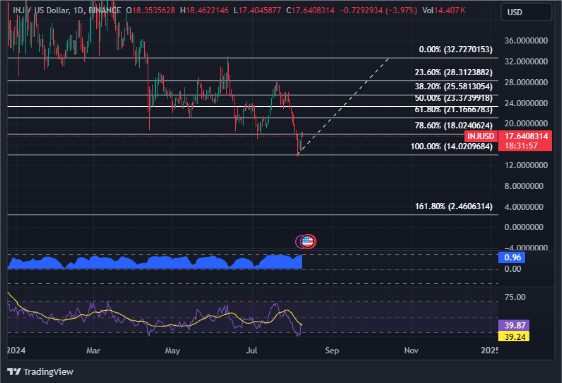Click the TradingView logo
The height and width of the screenshot is (383, 562).
point(40,372)
